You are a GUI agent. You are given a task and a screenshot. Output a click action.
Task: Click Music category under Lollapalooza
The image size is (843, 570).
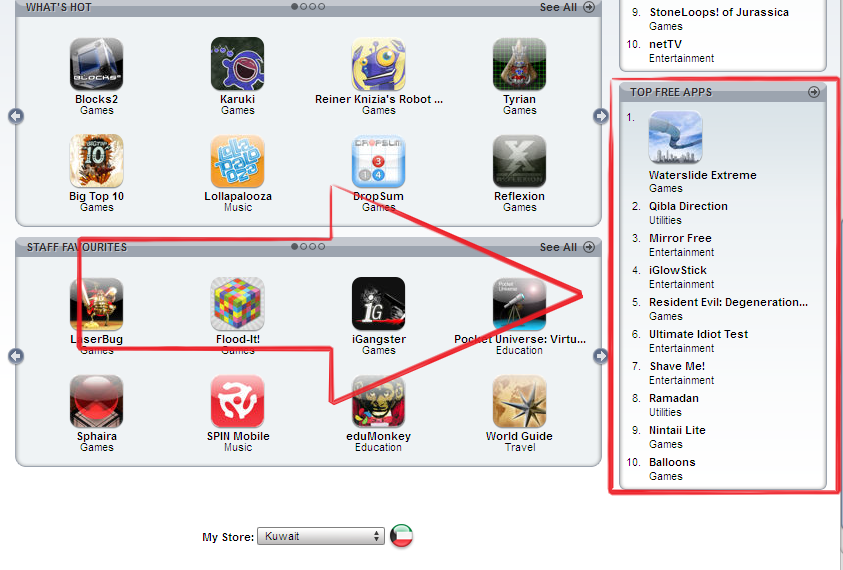click(x=238, y=207)
